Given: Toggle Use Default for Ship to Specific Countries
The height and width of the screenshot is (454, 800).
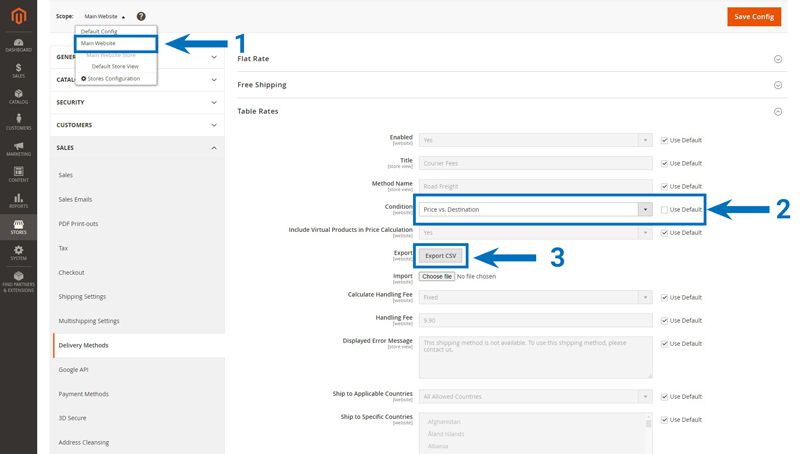Looking at the screenshot, I should [x=664, y=420].
